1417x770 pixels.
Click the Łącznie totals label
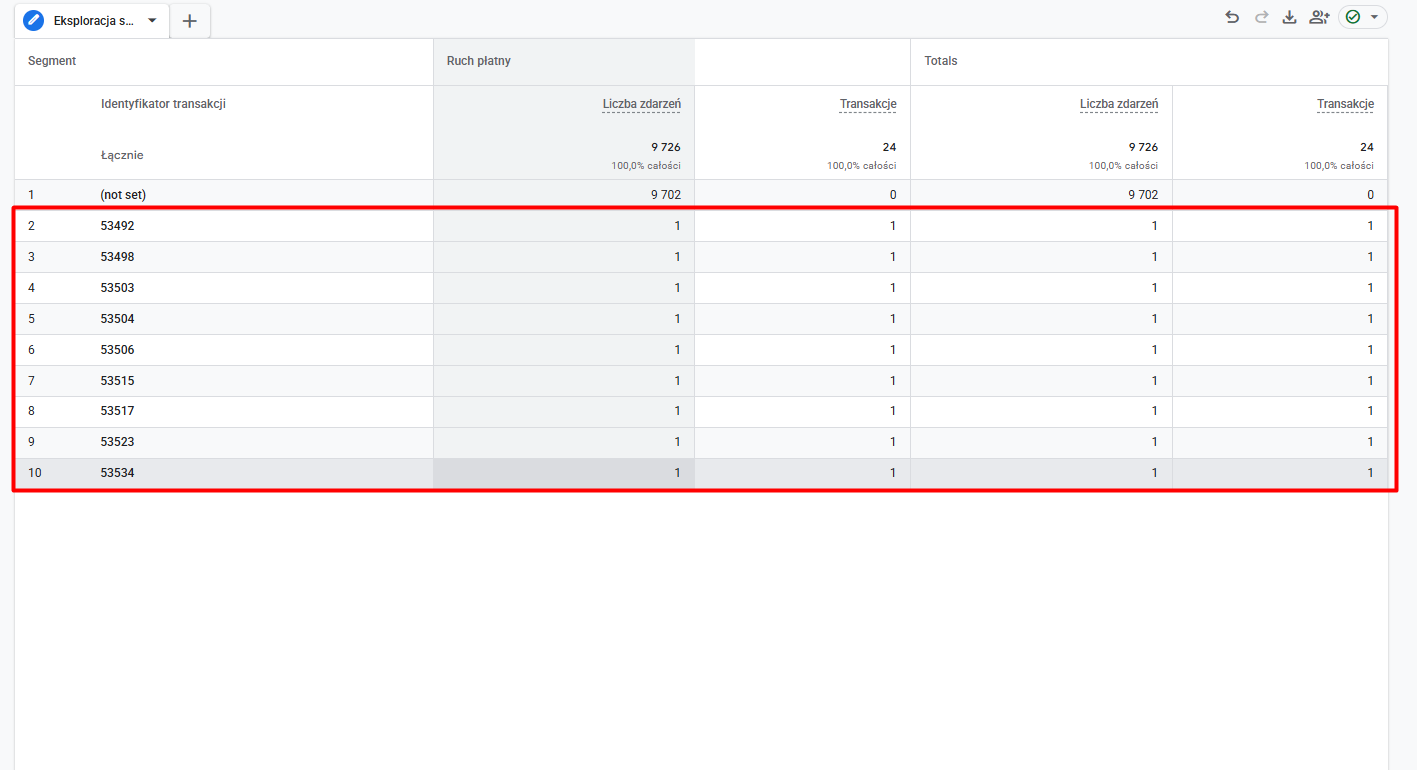tap(122, 155)
